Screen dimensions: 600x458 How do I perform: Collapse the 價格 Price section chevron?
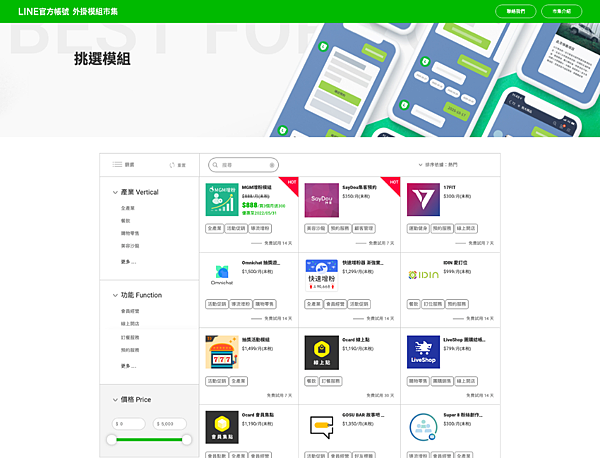pyautogui.click(x=115, y=400)
